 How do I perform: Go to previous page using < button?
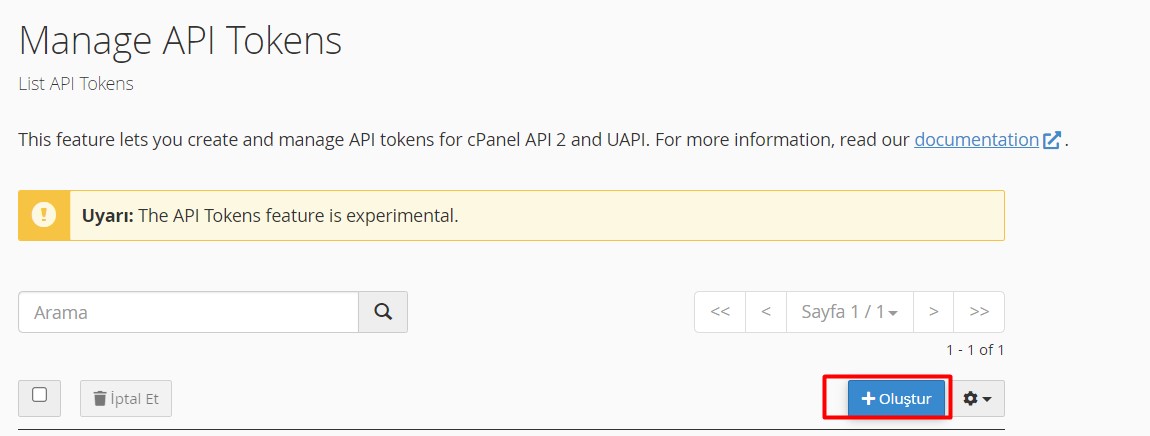click(765, 312)
